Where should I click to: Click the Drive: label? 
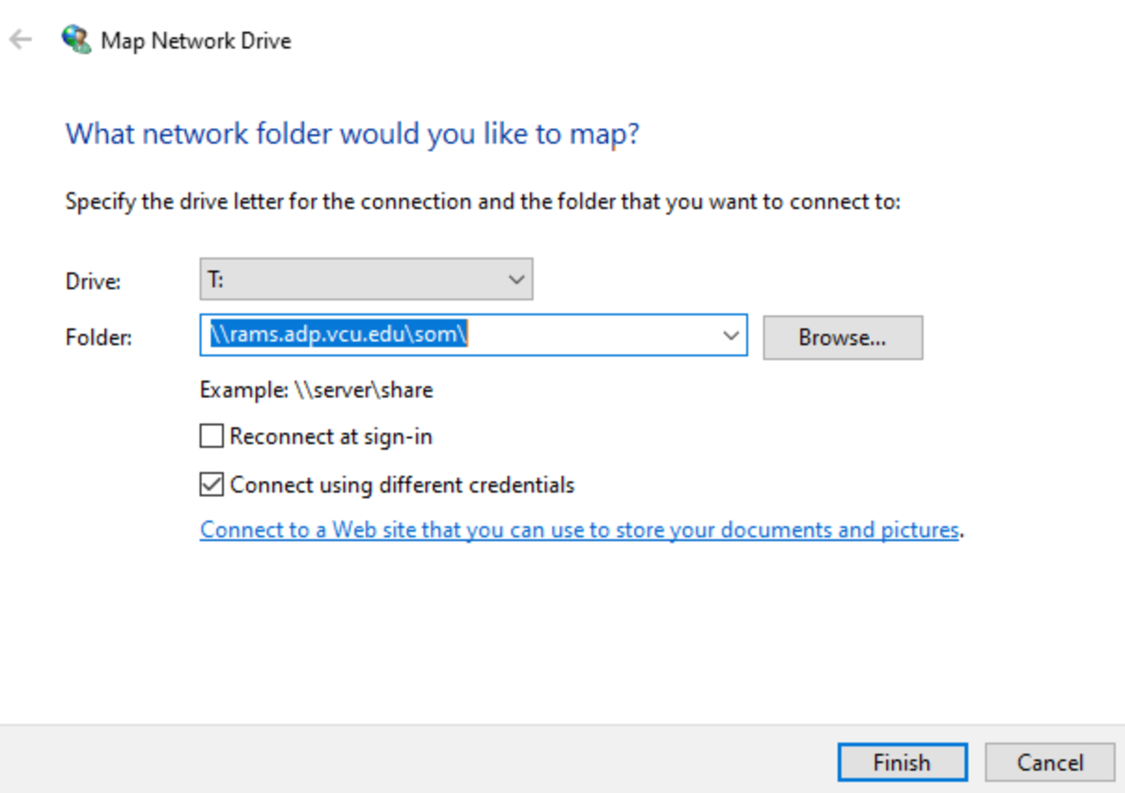tap(93, 282)
